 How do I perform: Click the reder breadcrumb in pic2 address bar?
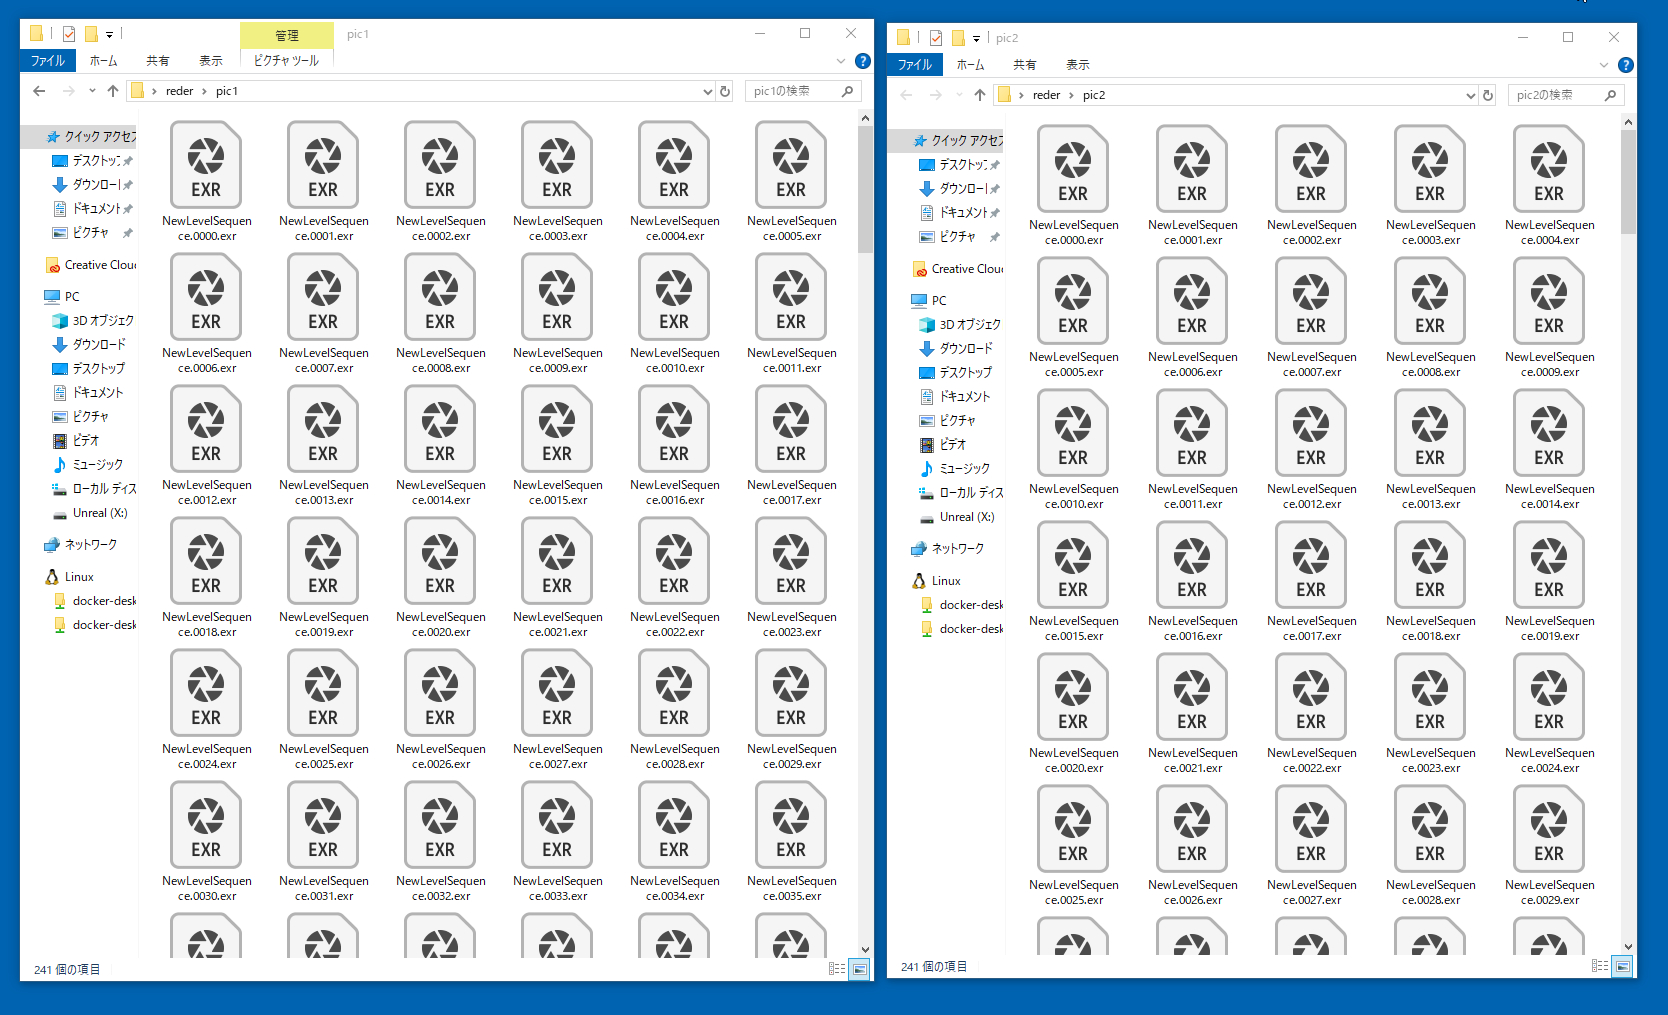tap(1046, 95)
